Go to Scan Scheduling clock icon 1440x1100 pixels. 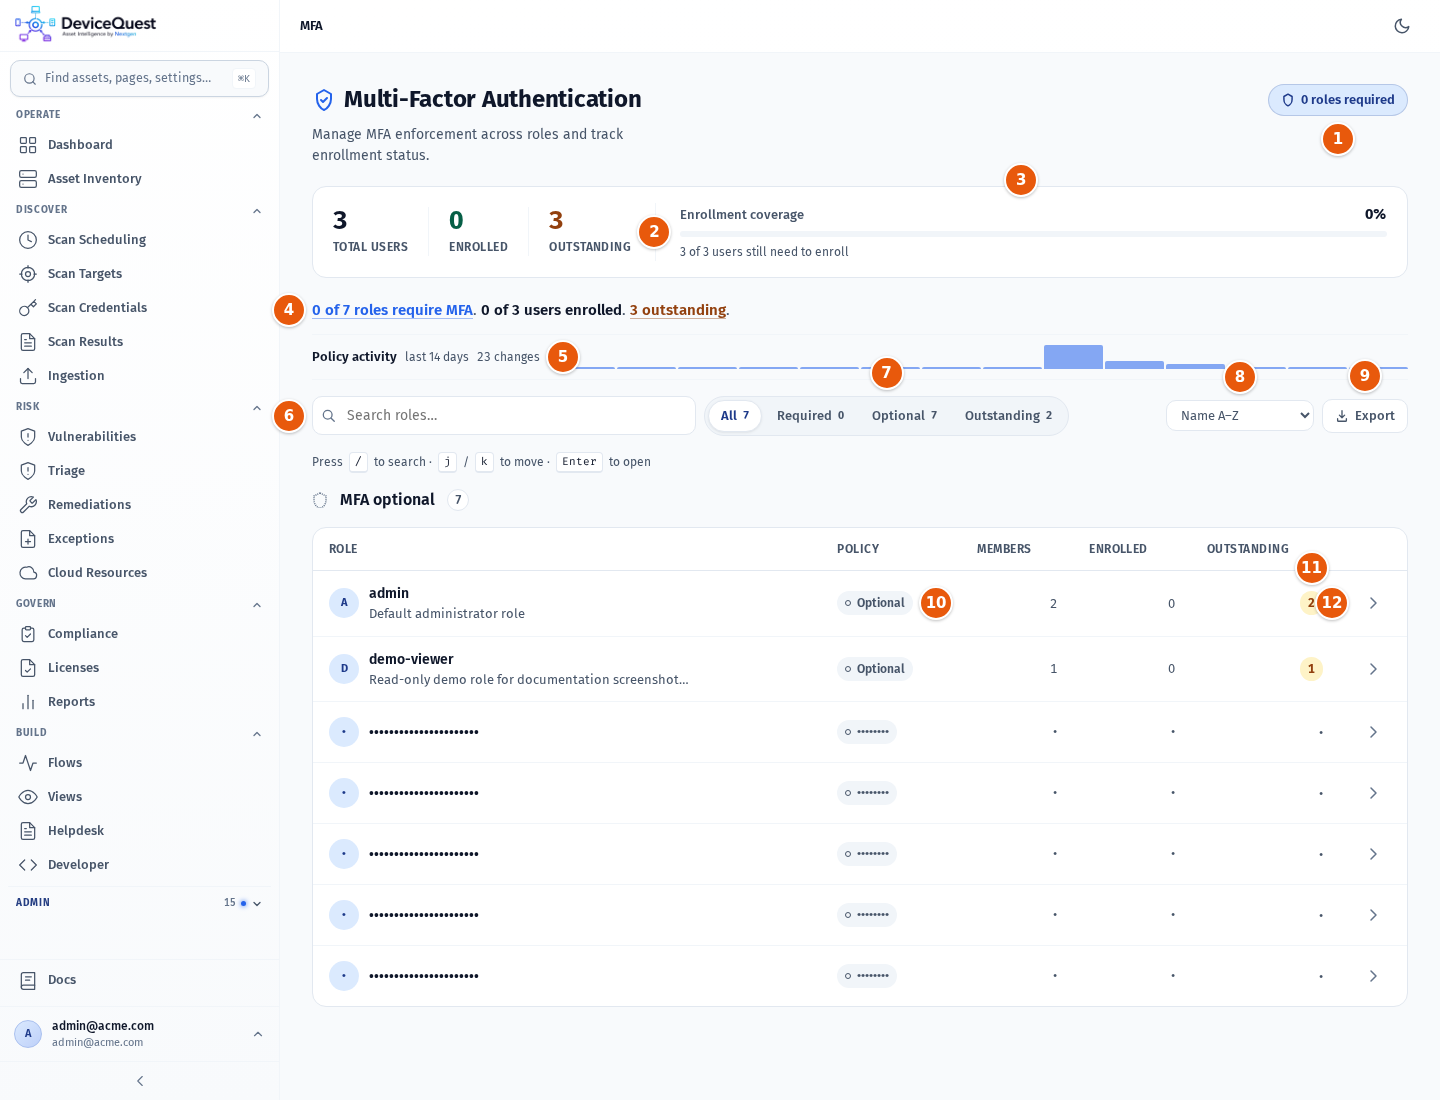pyautogui.click(x=28, y=240)
